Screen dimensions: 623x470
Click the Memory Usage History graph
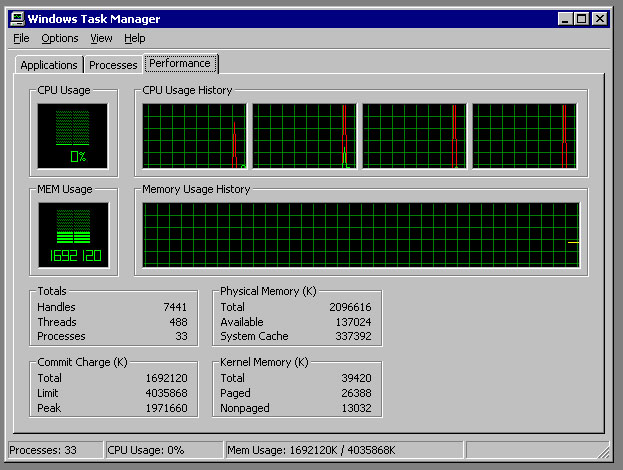click(361, 235)
